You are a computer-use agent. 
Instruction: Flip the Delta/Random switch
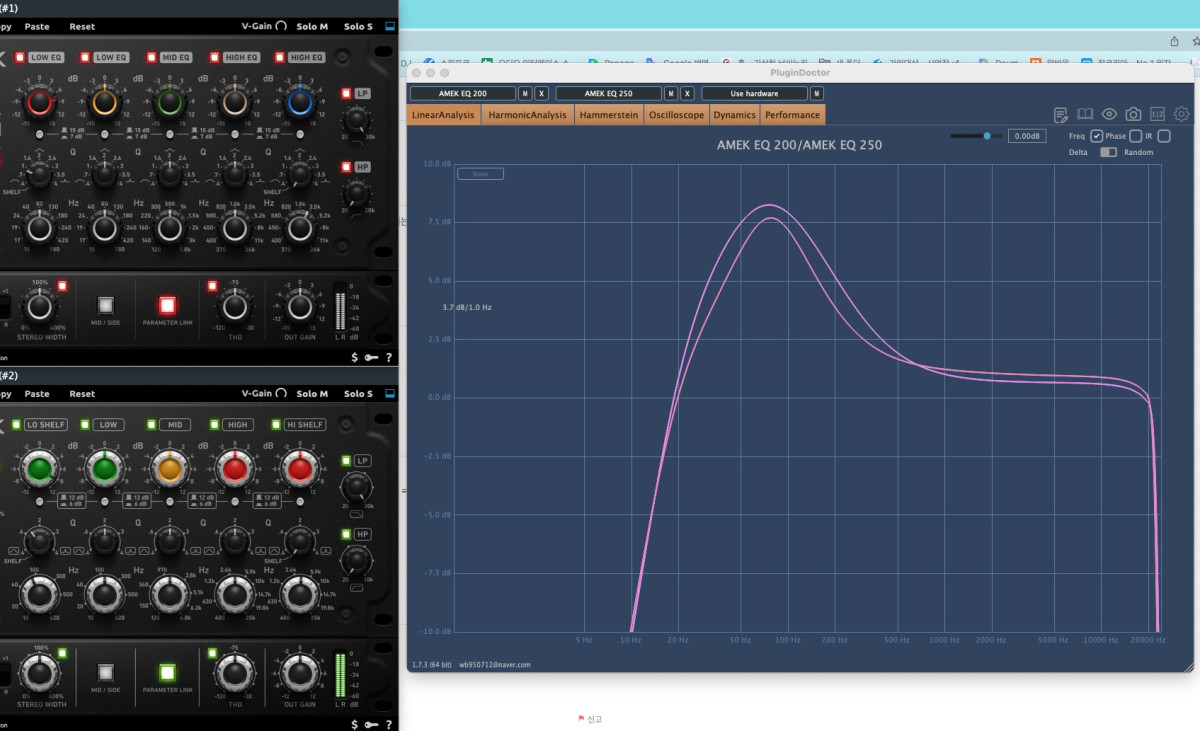1108,152
